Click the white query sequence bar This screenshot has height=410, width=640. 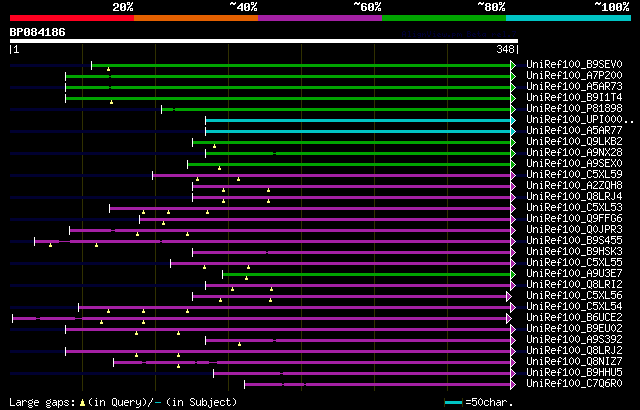tap(264, 41)
